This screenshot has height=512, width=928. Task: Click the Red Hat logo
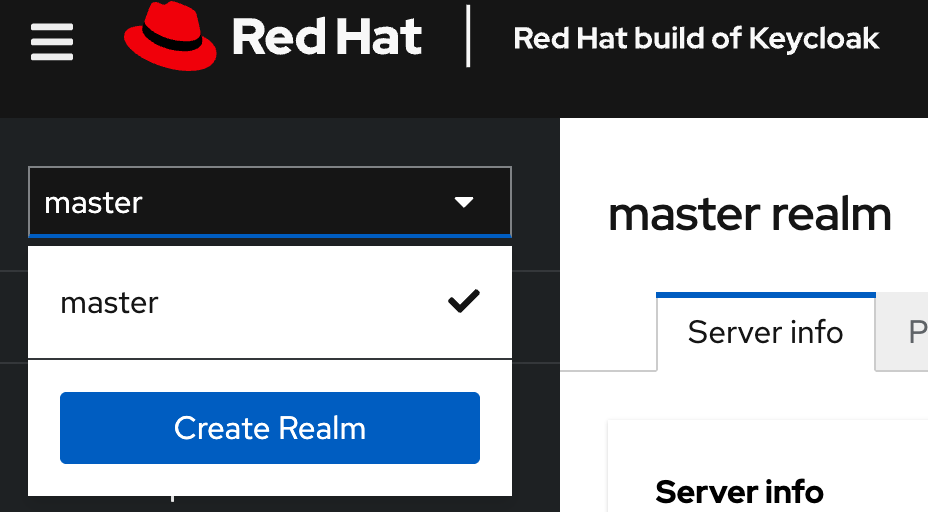click(273, 37)
